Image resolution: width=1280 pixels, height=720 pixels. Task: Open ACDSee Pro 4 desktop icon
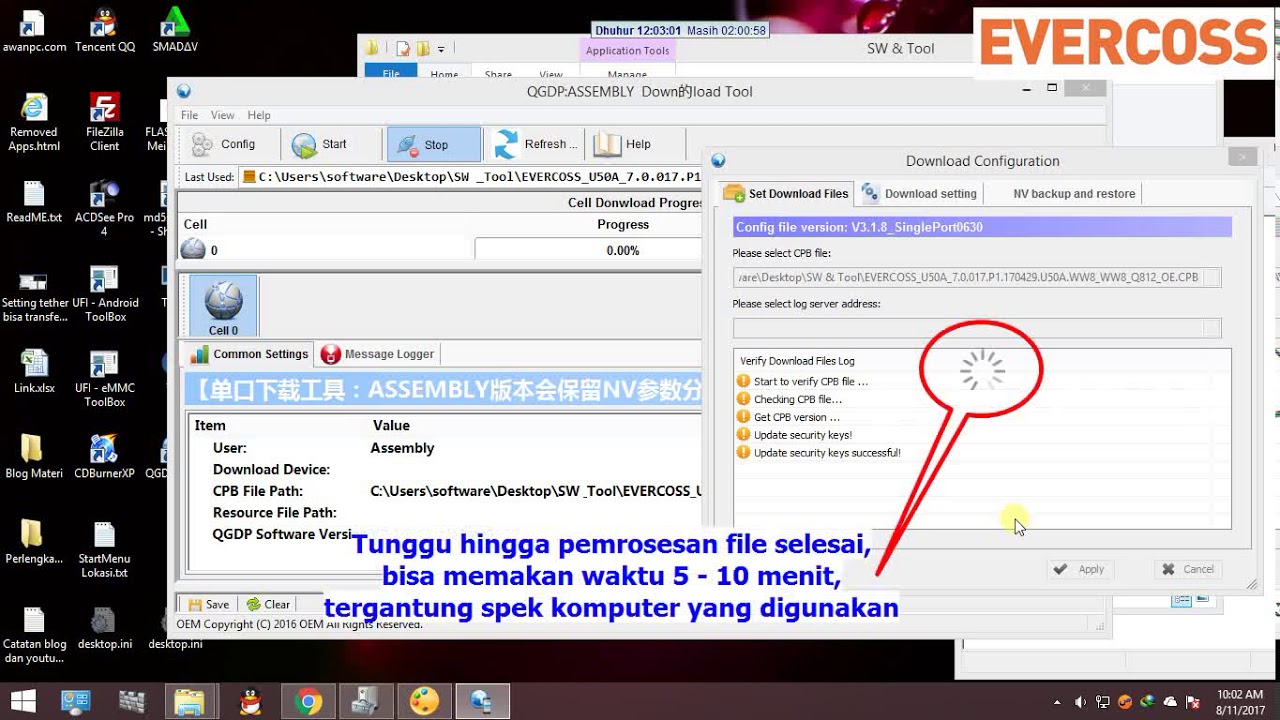coord(104,208)
